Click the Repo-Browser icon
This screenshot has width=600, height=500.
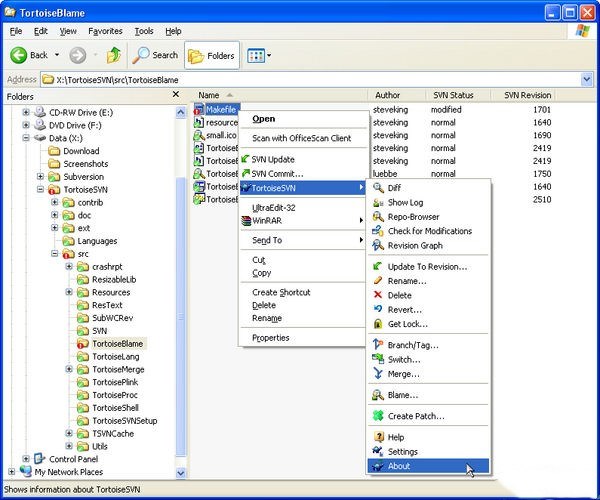click(378, 216)
